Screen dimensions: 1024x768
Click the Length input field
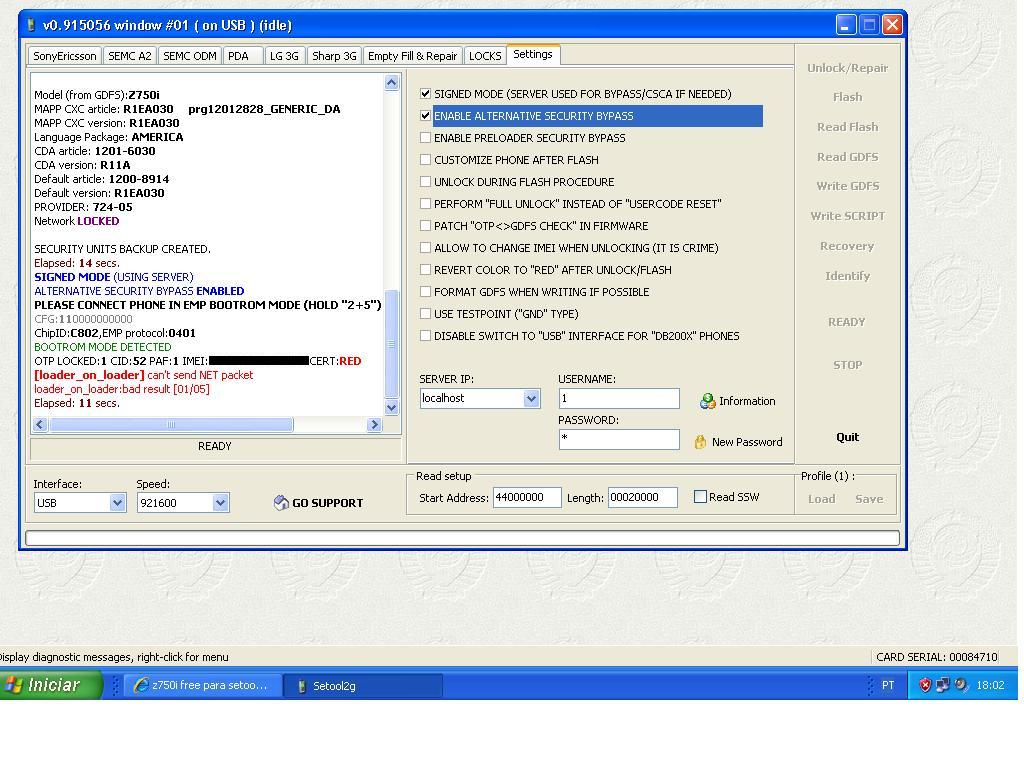click(x=643, y=498)
